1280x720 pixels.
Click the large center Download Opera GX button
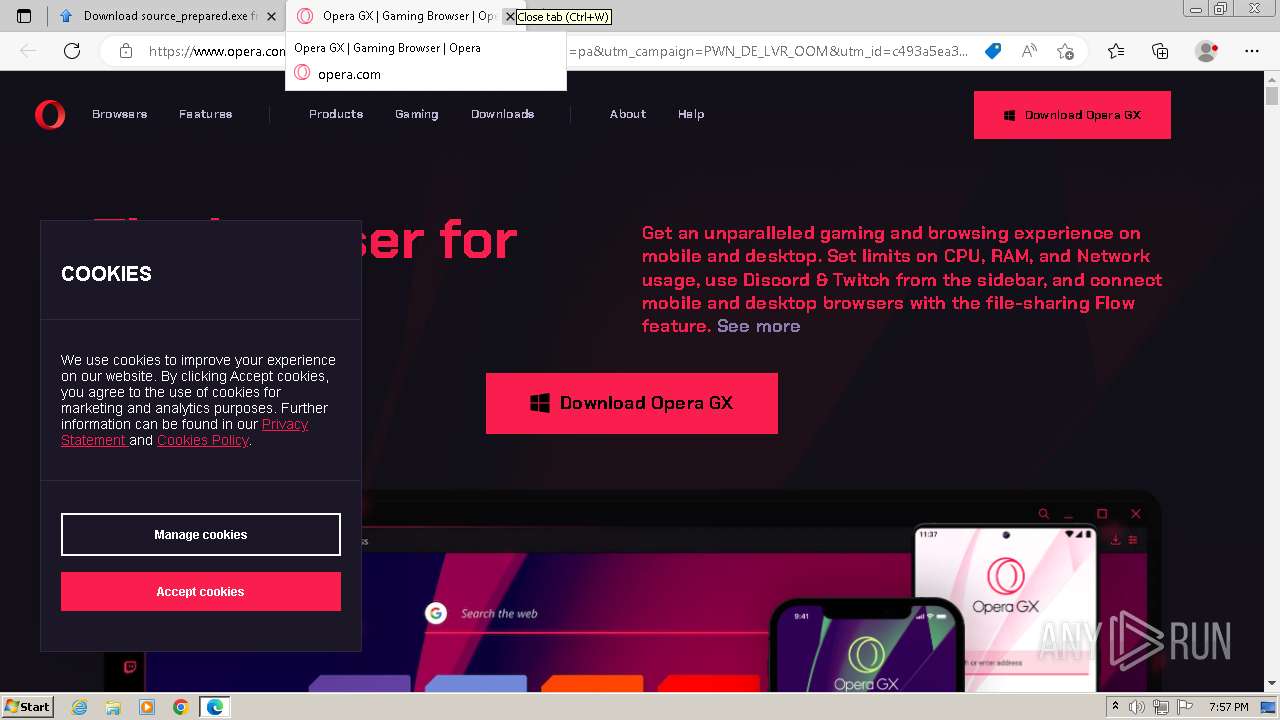(632, 403)
